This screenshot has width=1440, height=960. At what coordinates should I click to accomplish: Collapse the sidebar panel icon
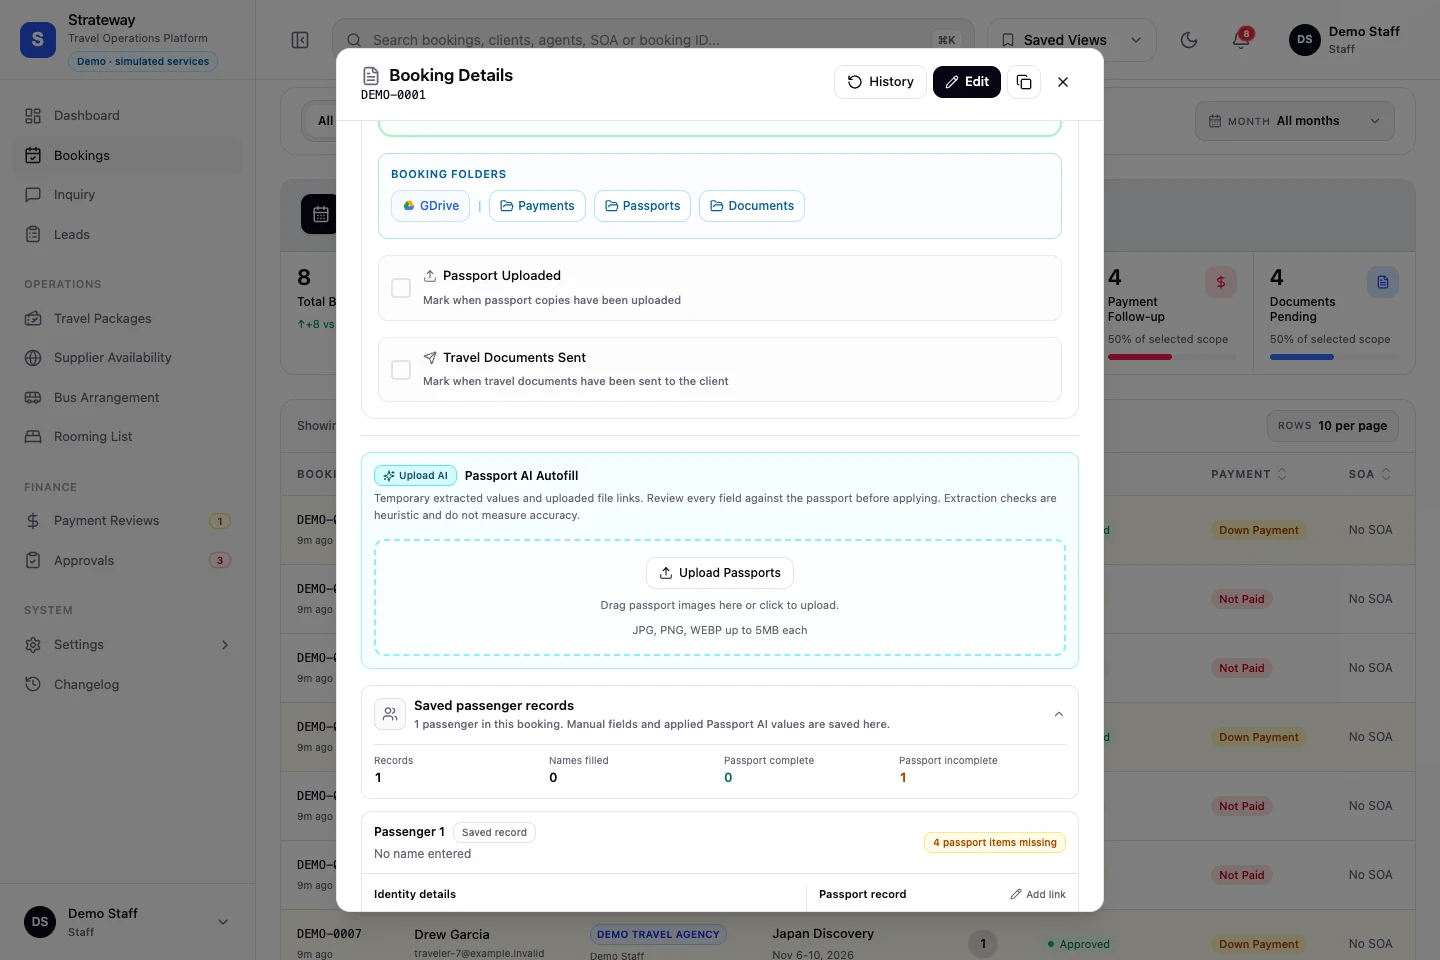tap(300, 40)
